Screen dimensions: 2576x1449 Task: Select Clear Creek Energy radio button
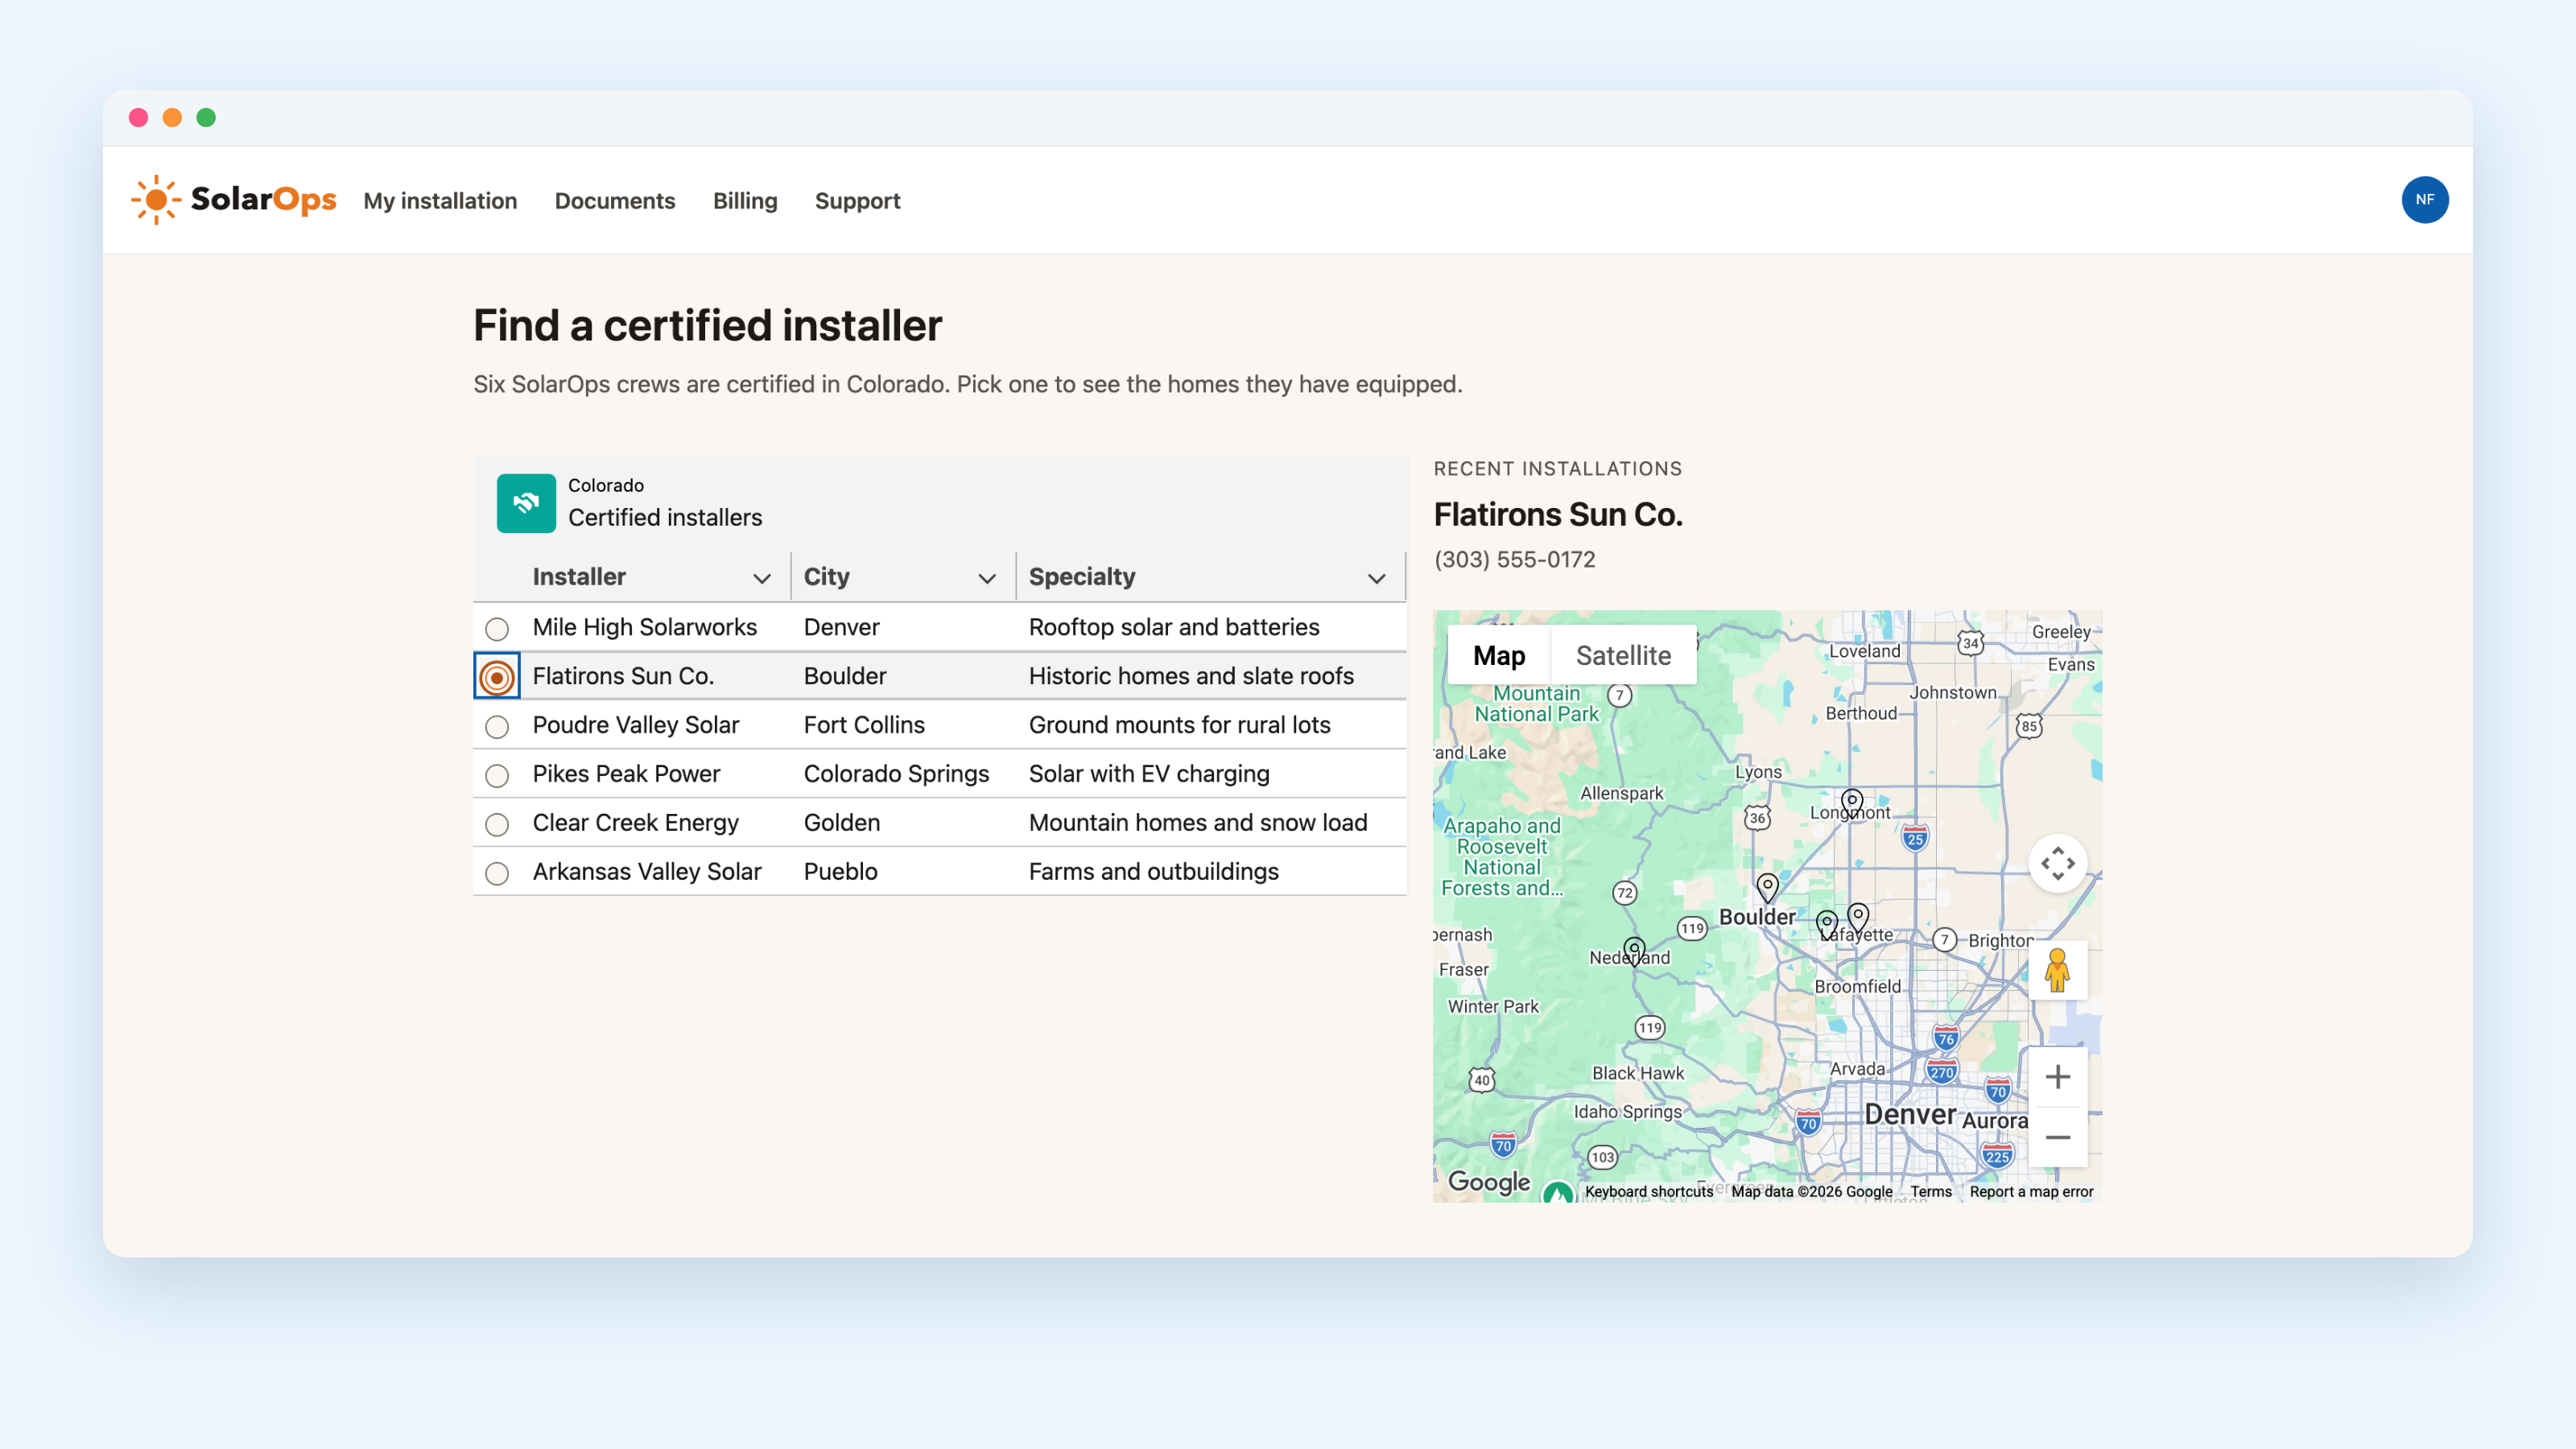point(497,825)
